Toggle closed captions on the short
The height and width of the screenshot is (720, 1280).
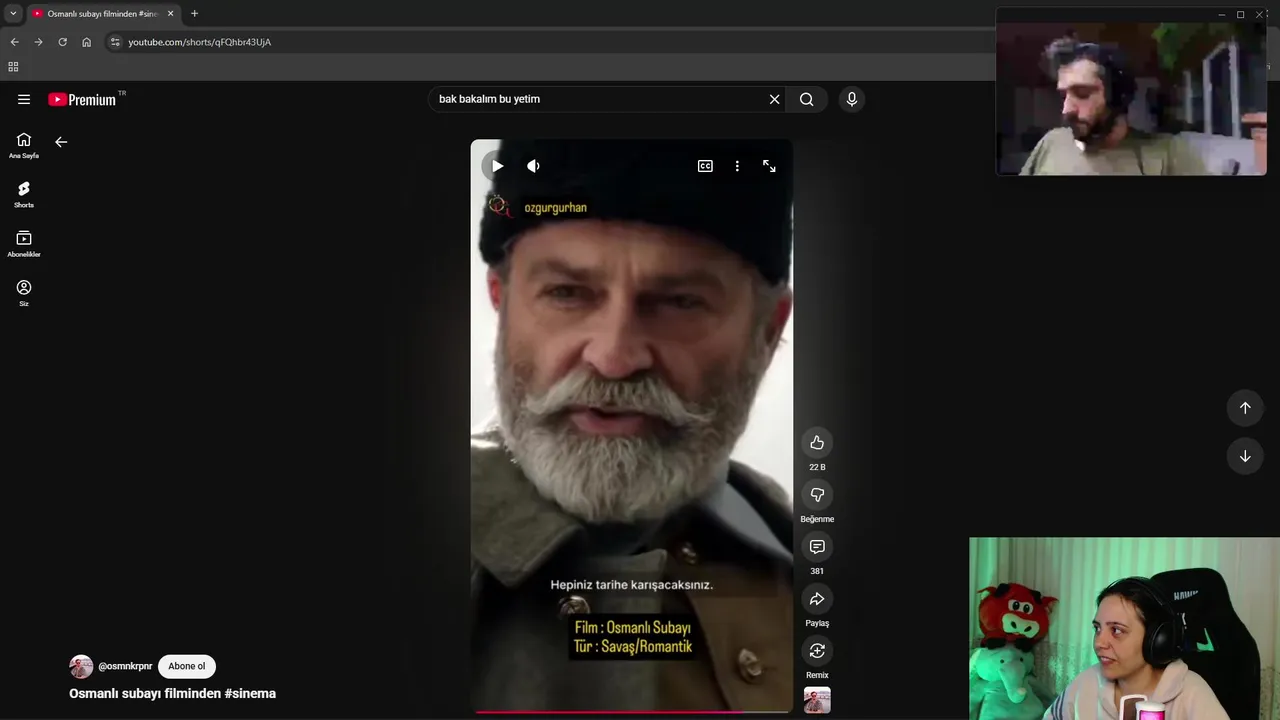[705, 166]
